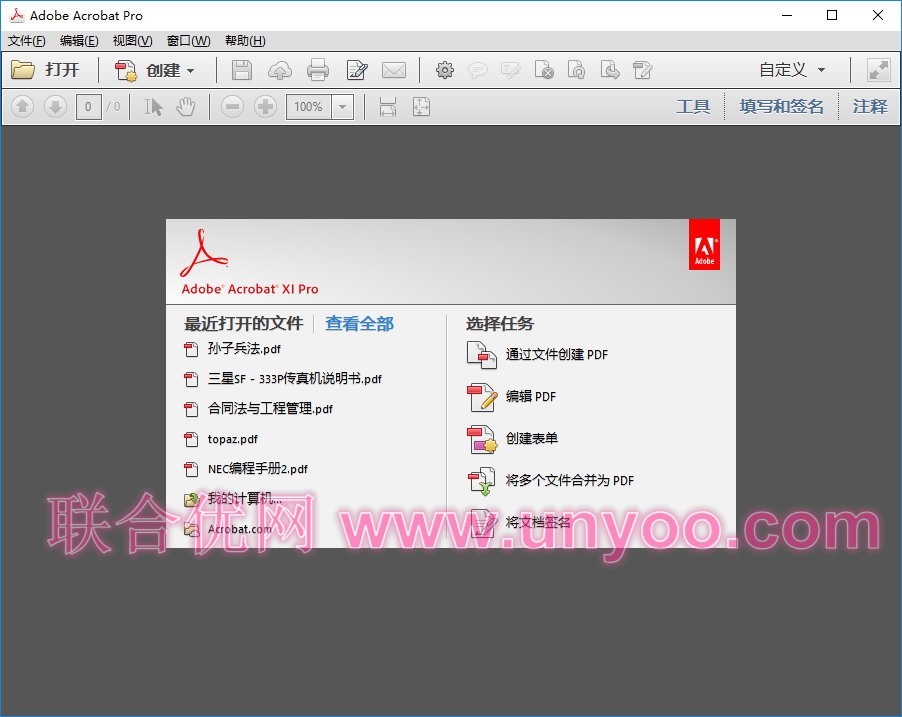The image size is (902, 717).
Task: Open the 编辑(E) menu
Action: click(x=79, y=41)
